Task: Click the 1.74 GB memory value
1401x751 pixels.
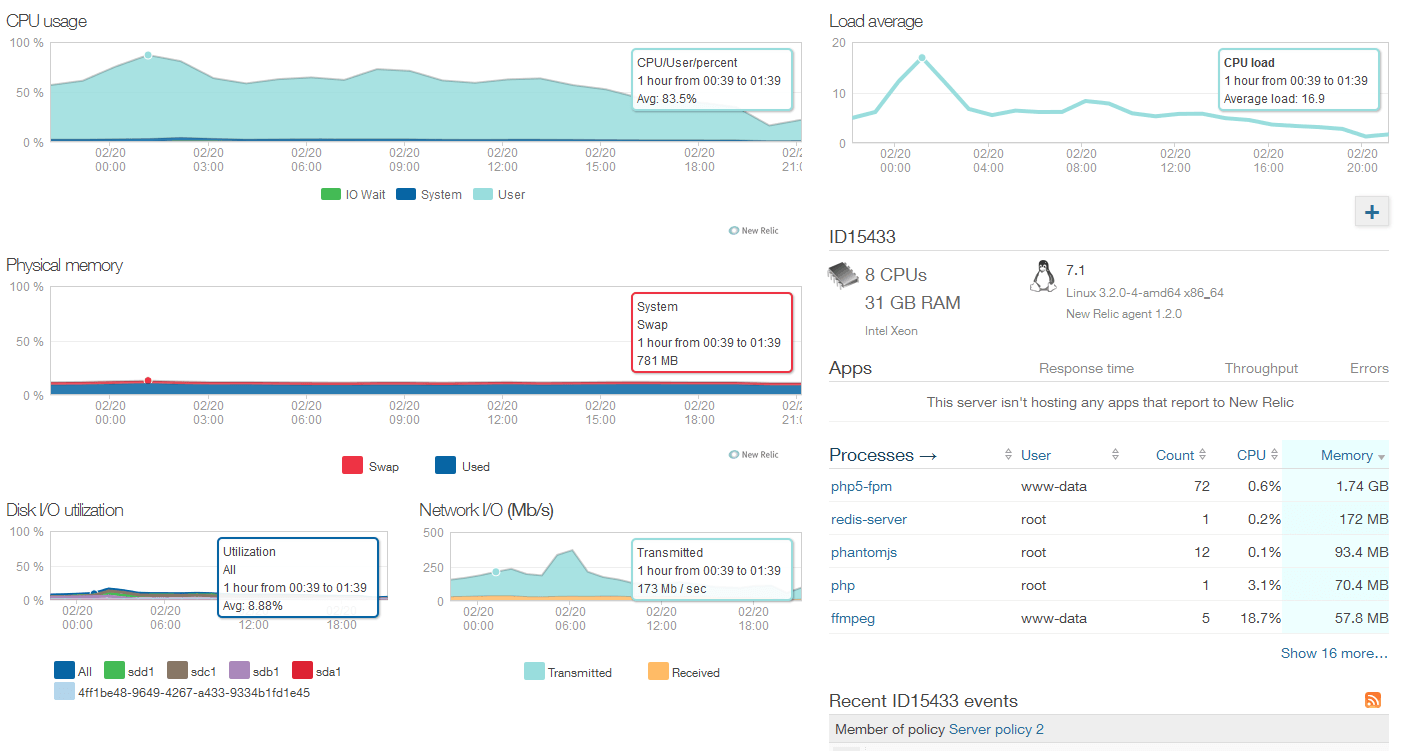Action: pos(1363,487)
